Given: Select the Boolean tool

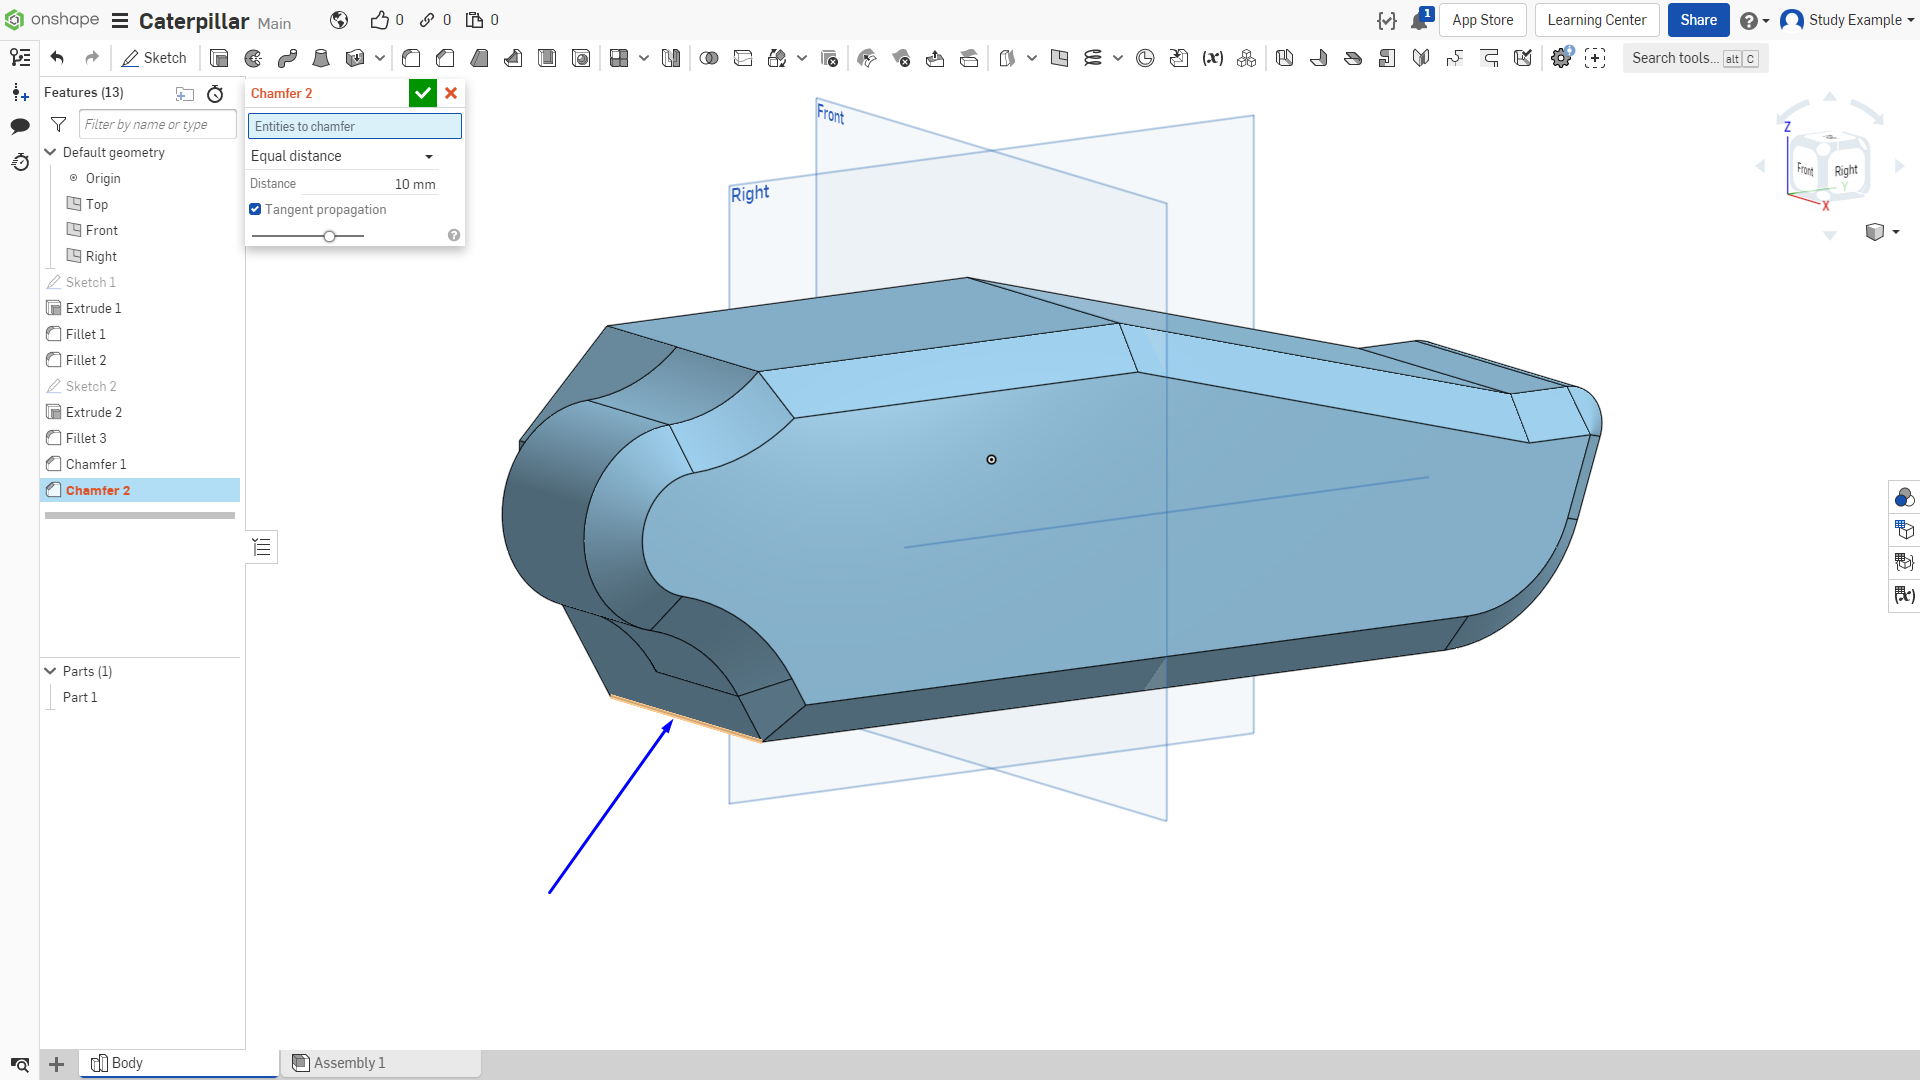Looking at the screenshot, I should (x=709, y=58).
